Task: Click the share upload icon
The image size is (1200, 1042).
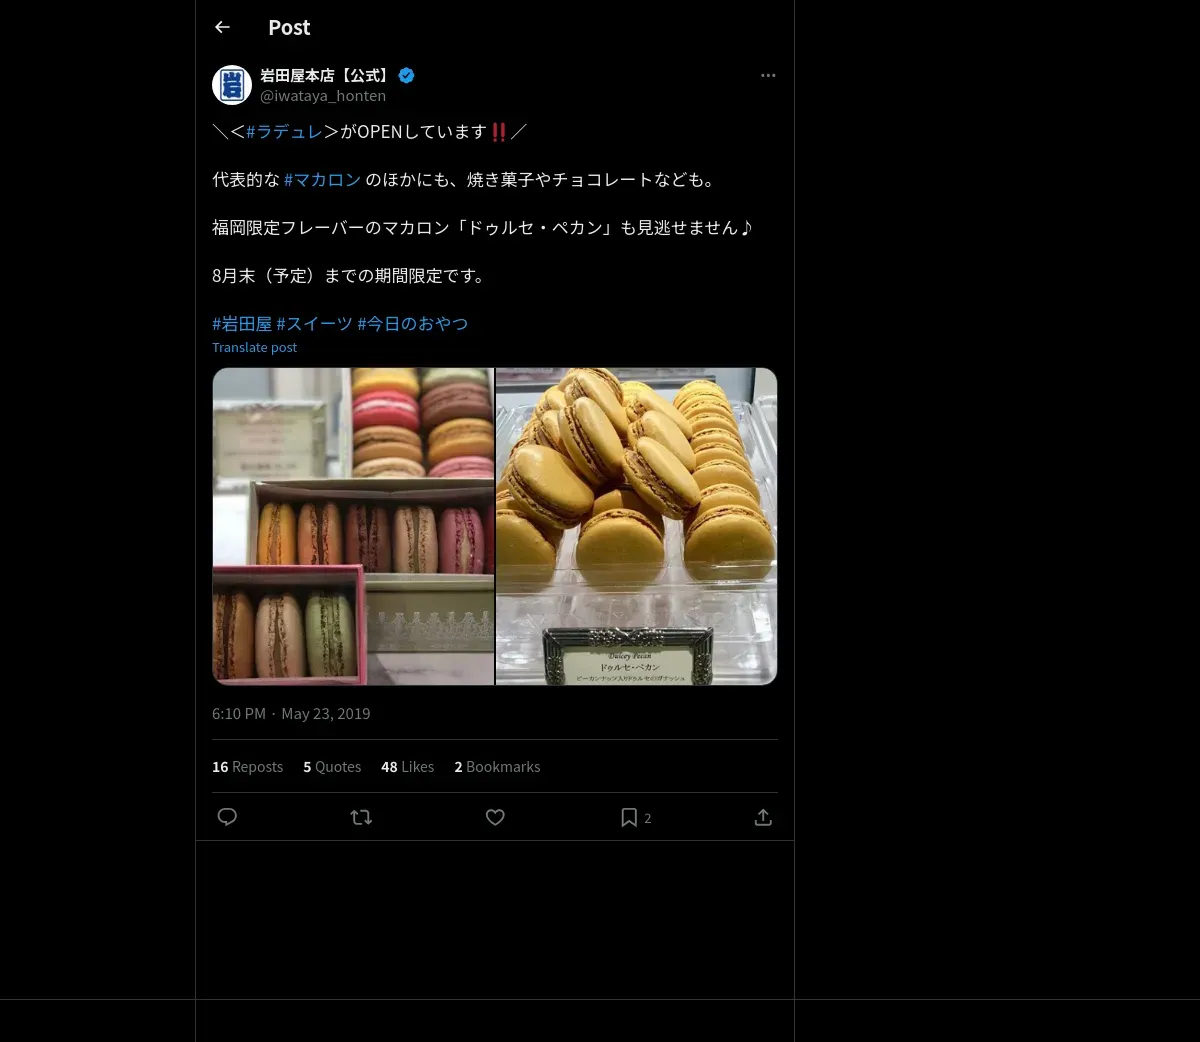Action: [x=763, y=817]
